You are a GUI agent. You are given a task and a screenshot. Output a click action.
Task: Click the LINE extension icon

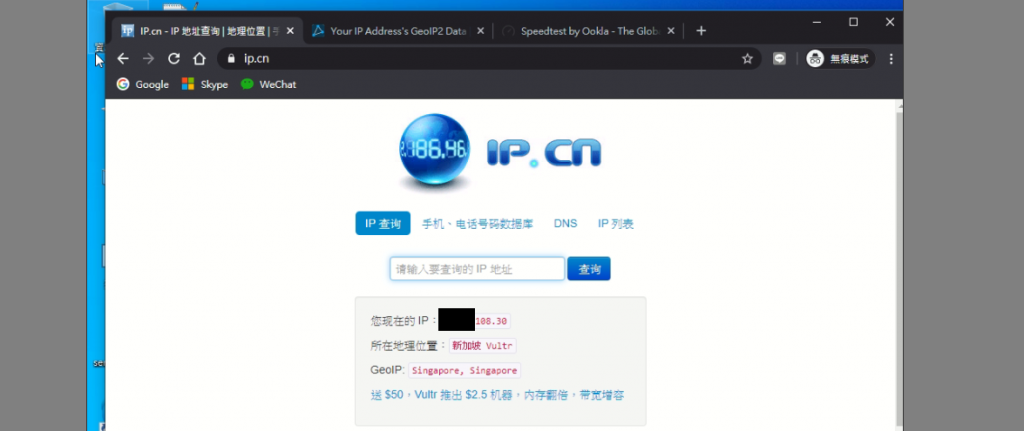pyautogui.click(x=779, y=59)
